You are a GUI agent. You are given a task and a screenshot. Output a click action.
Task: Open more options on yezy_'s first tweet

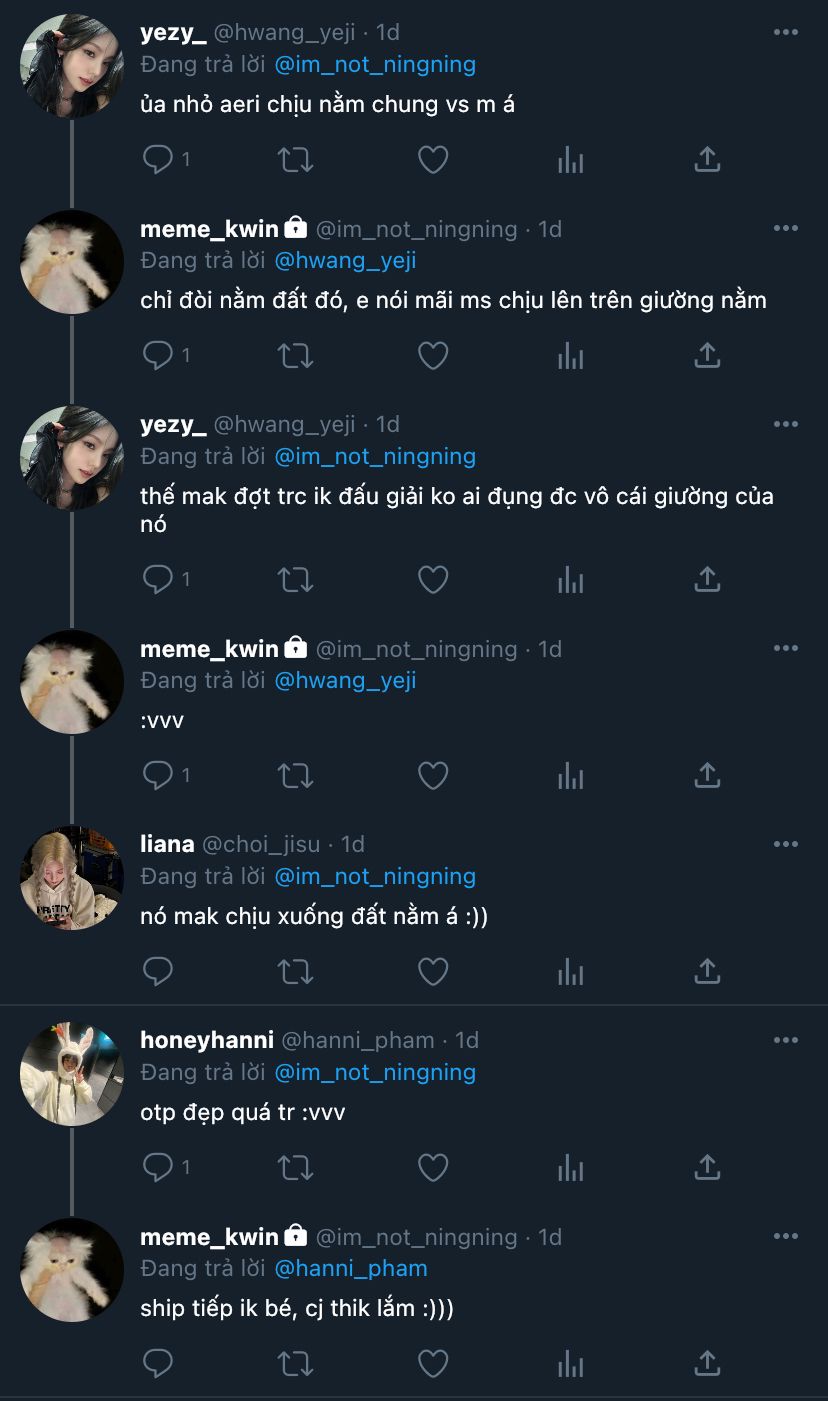pyautogui.click(x=786, y=33)
